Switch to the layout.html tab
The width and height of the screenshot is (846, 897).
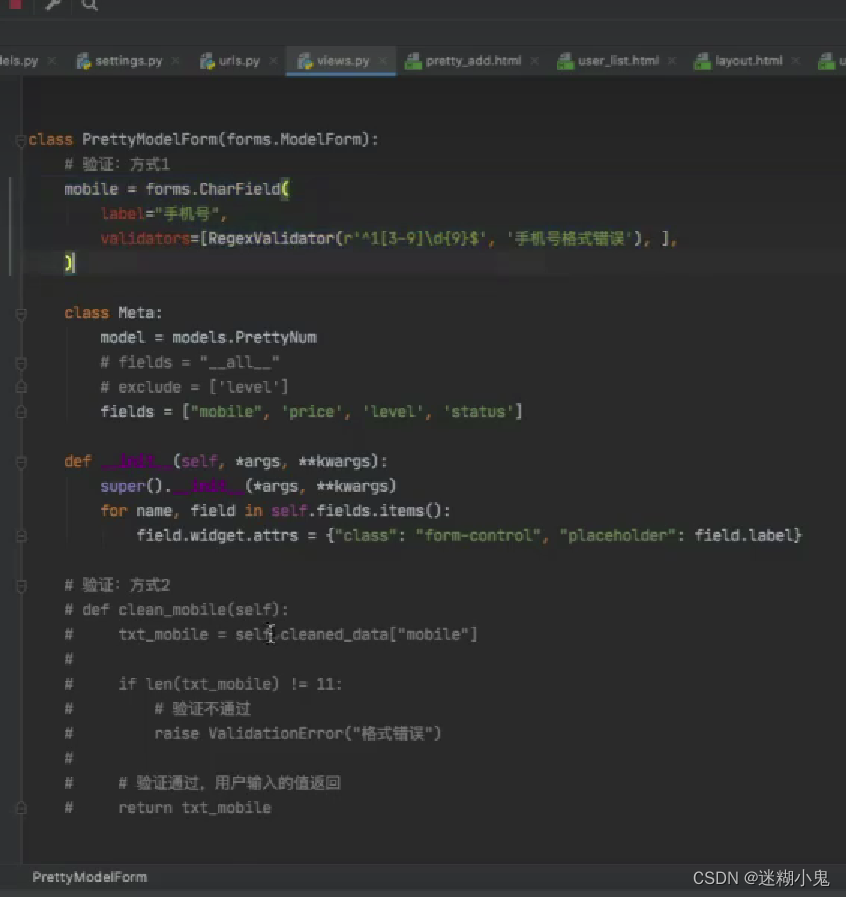748,61
